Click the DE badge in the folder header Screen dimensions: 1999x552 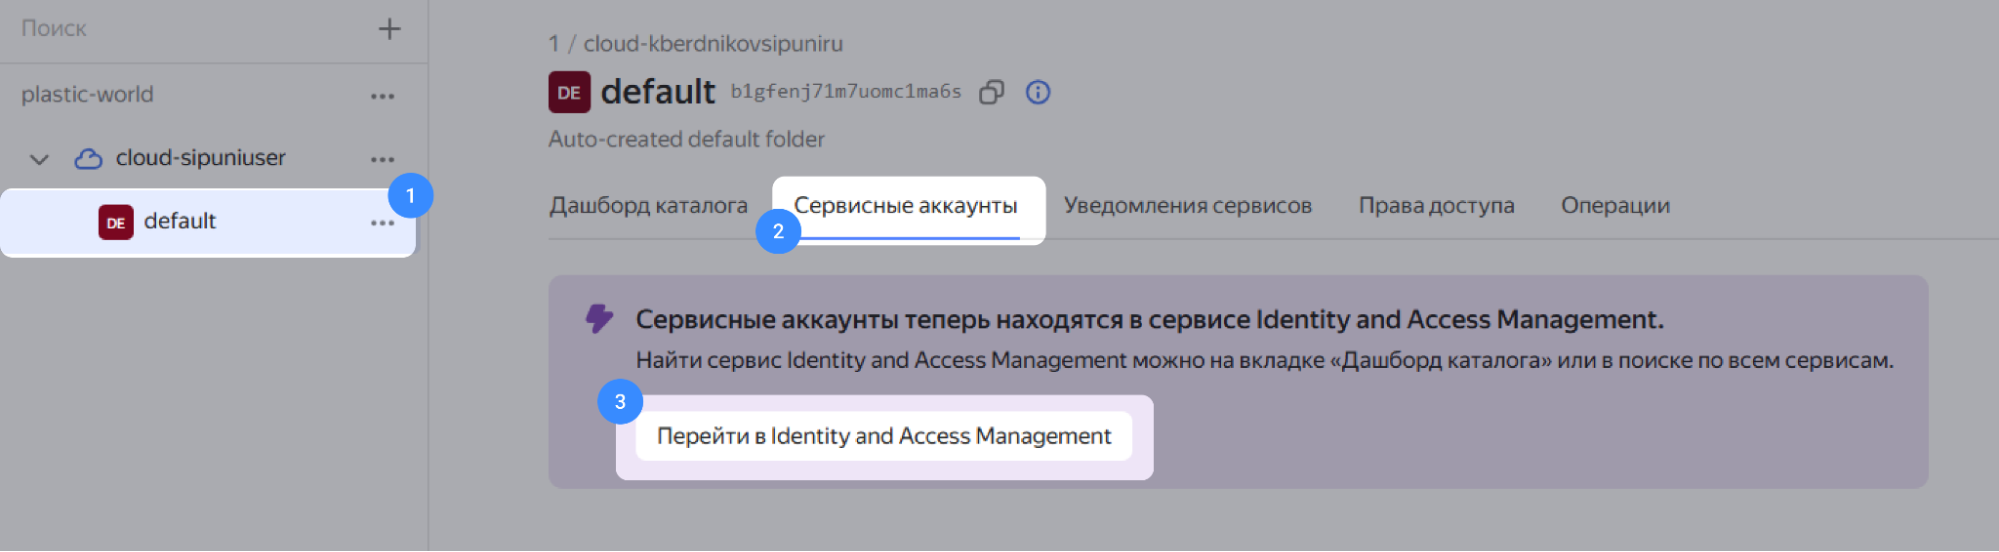[569, 92]
